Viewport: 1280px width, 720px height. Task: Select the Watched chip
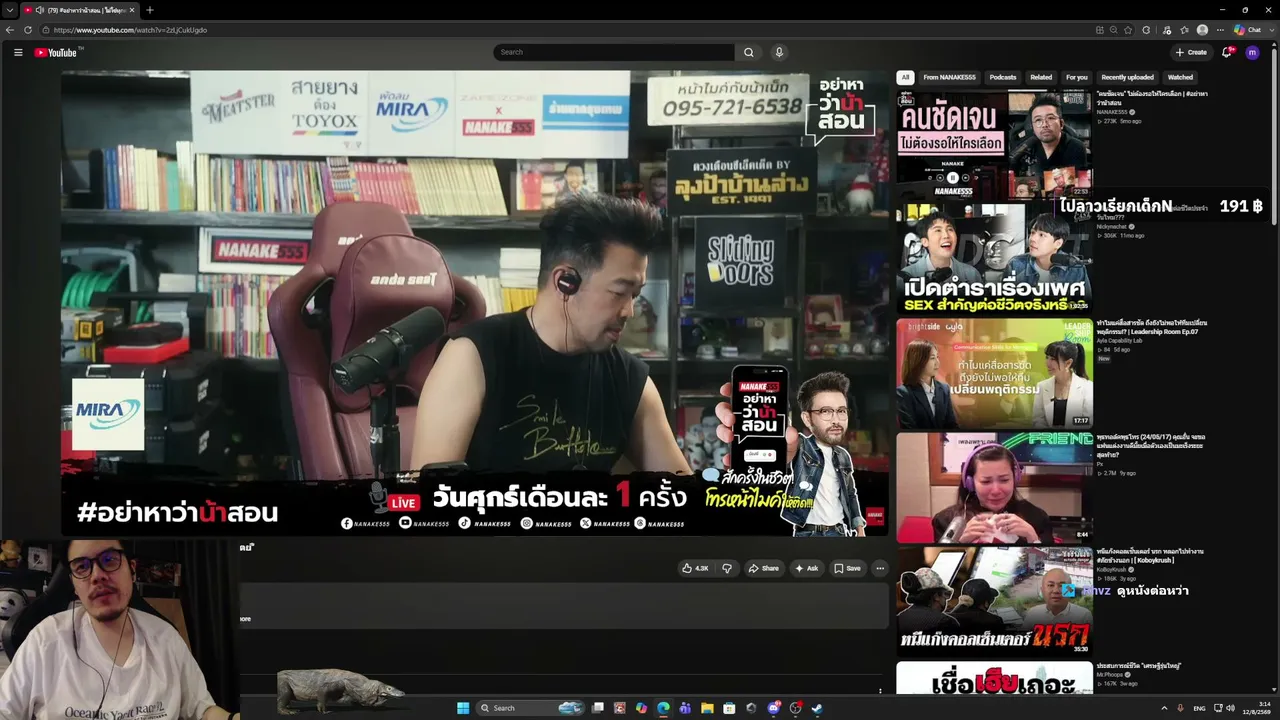[x=1180, y=77]
